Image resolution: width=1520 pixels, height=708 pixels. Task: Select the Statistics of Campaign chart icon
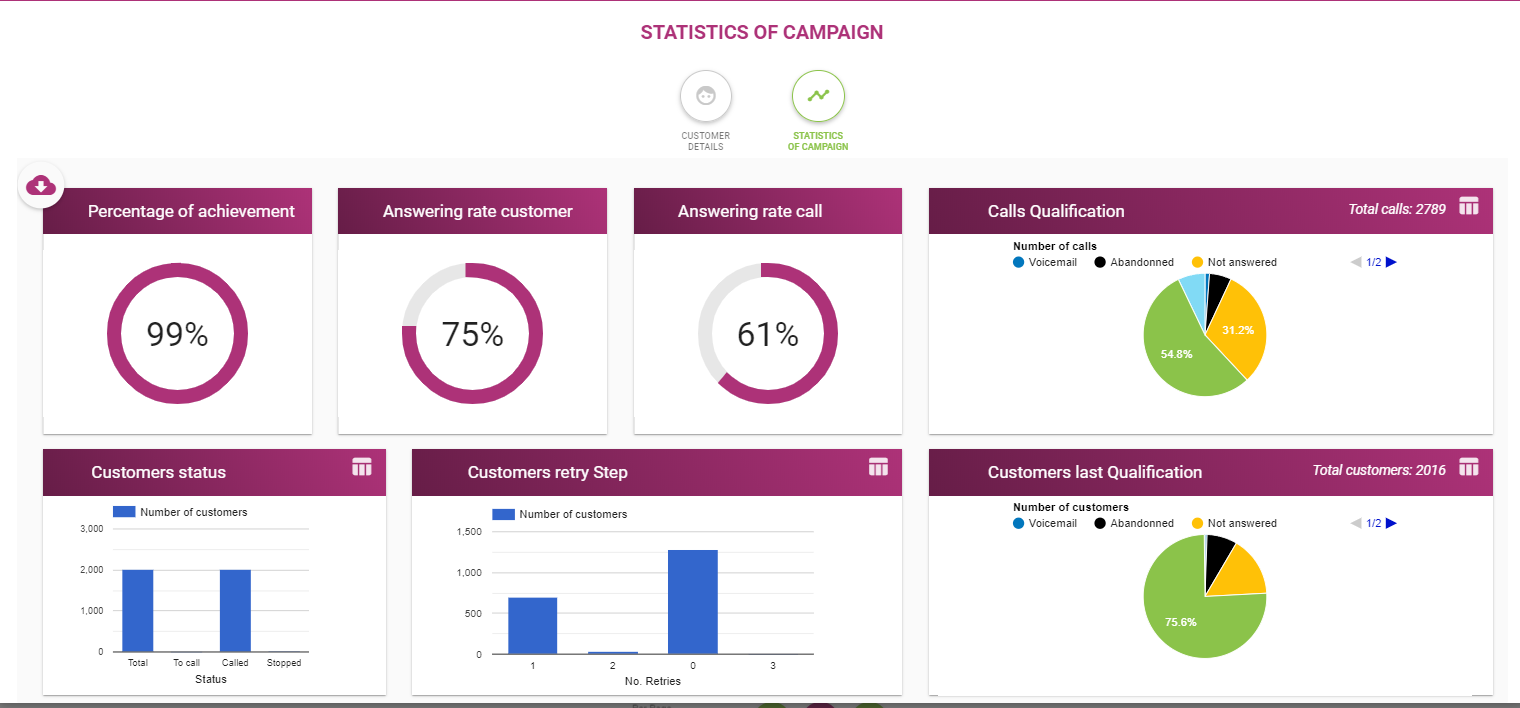(x=818, y=96)
